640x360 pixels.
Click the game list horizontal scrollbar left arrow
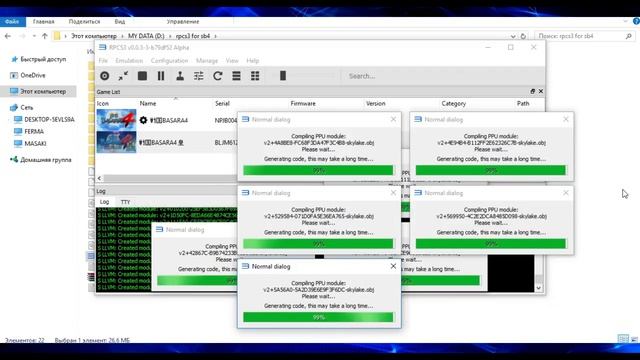(99, 178)
